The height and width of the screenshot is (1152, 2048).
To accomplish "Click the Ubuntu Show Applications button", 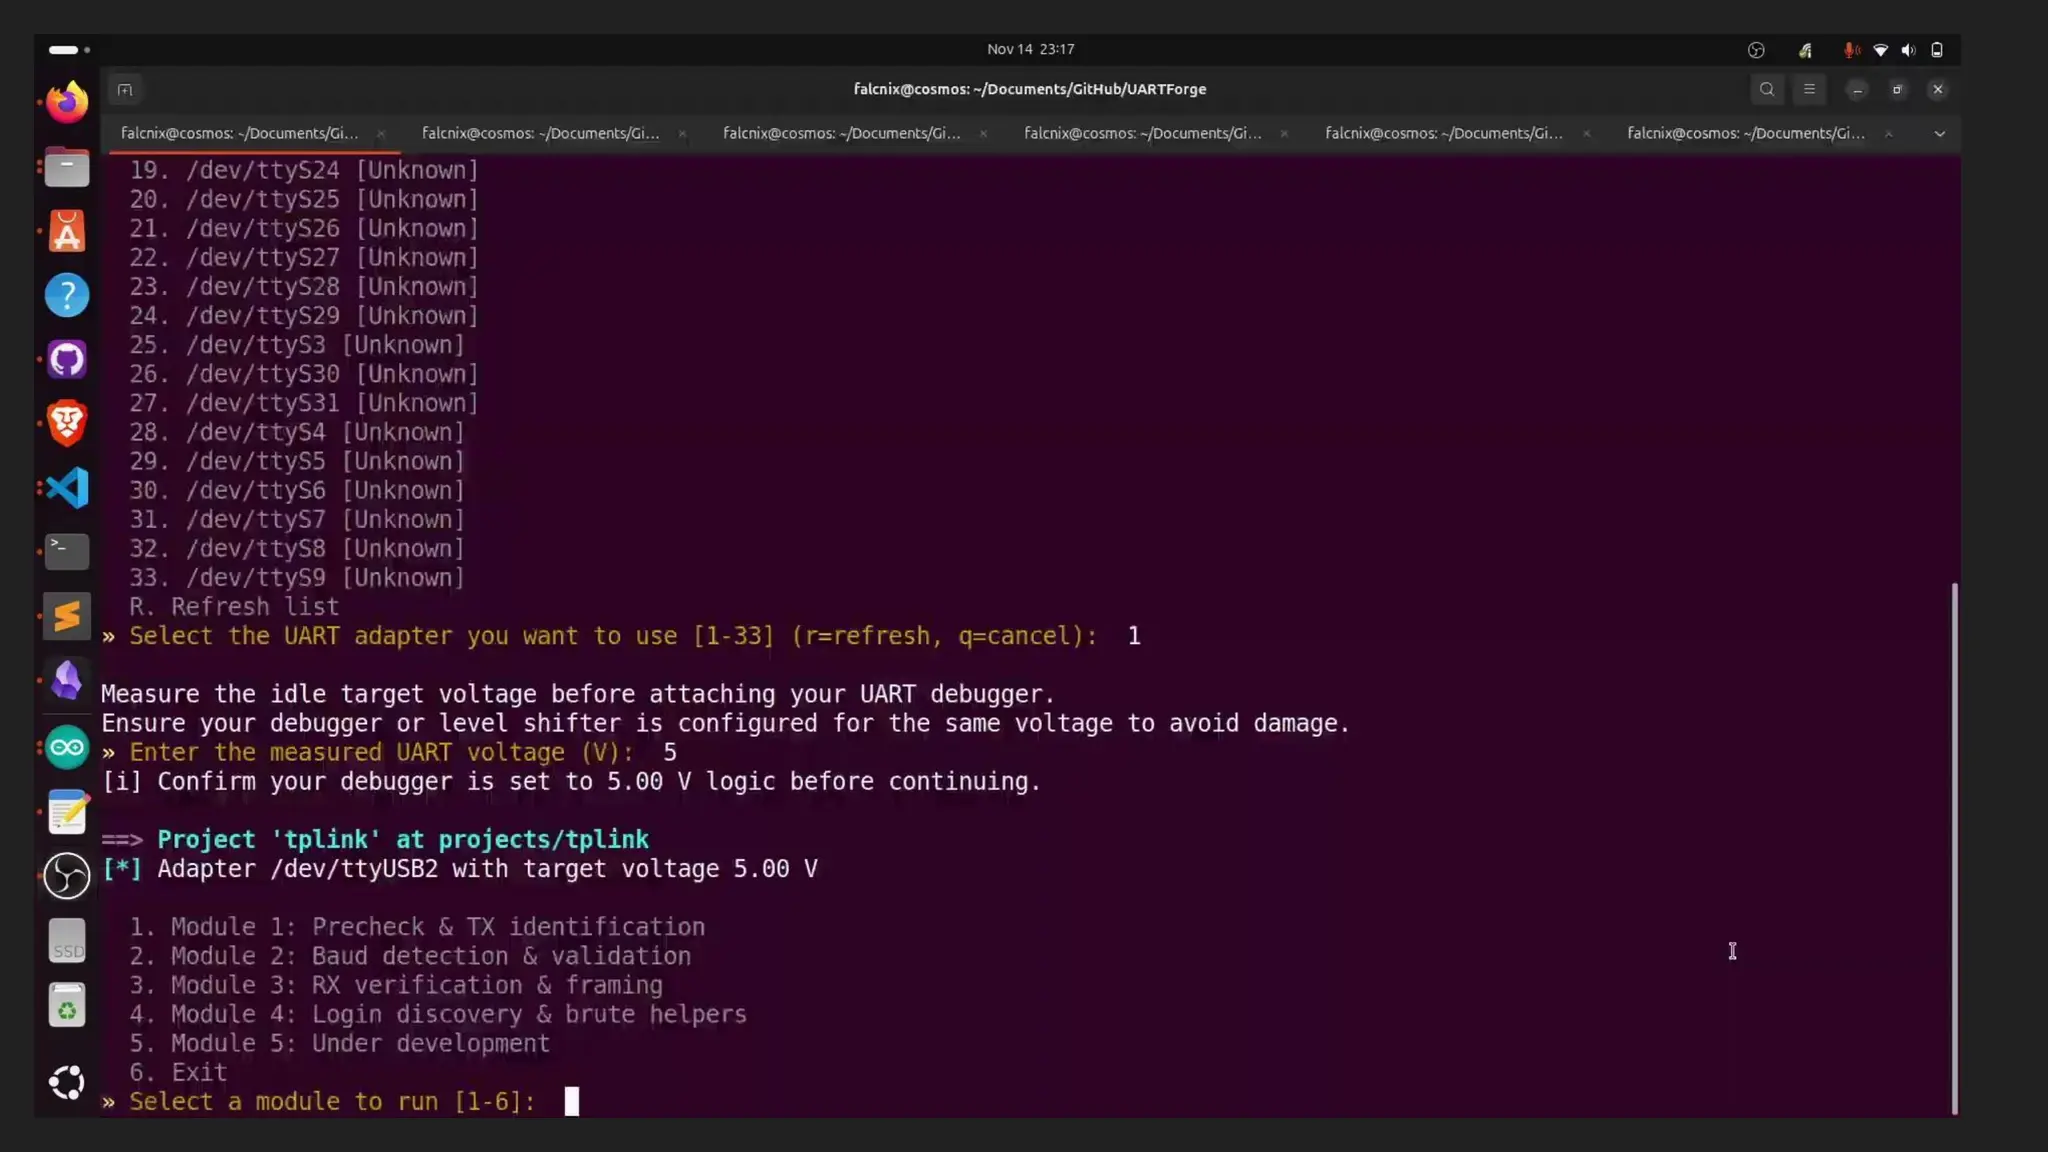I will click(67, 1082).
